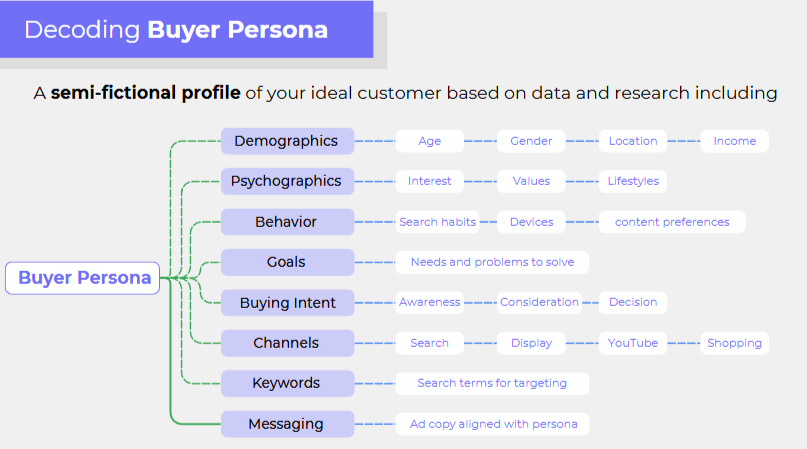Click the YouTube channel box
The width and height of the screenshot is (807, 449).
[633, 343]
